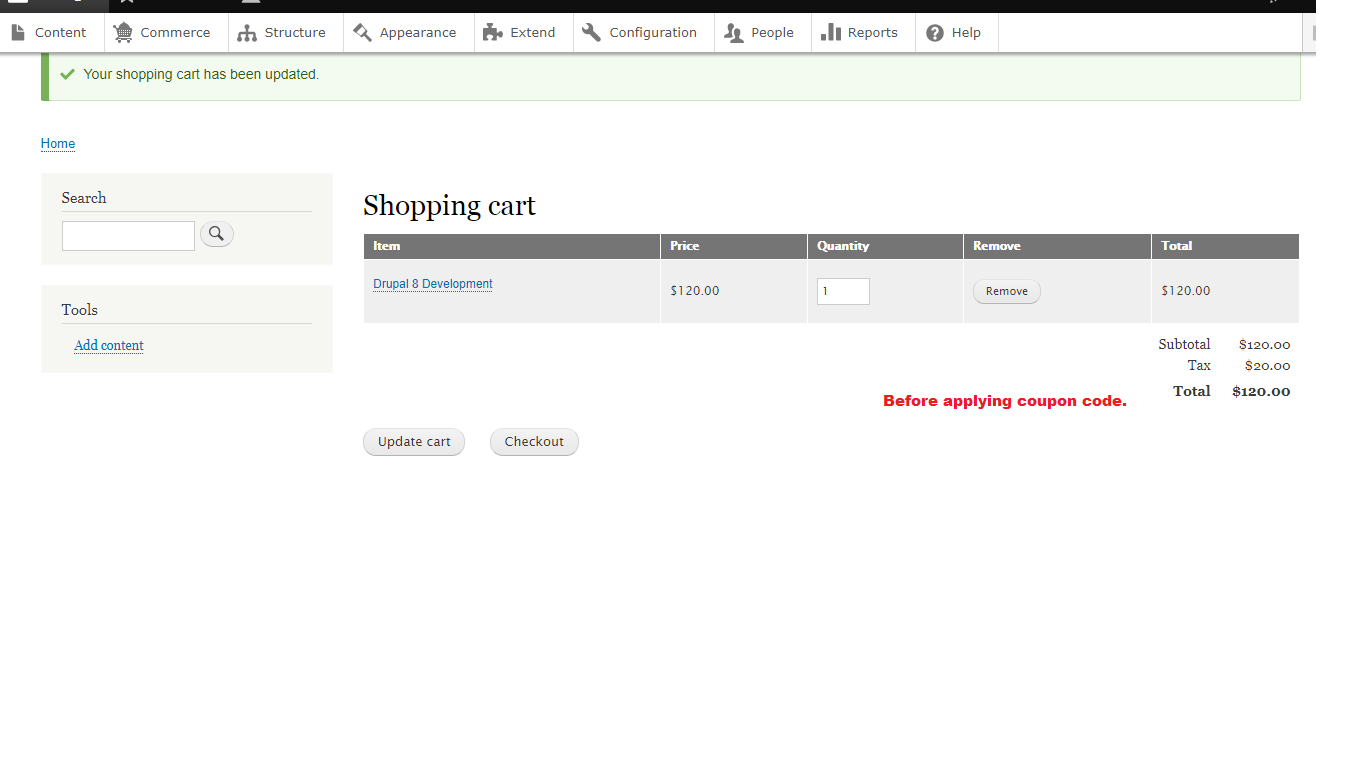Open the Drupal 8 Development product link
Image resolution: width=1360 pixels, height=768 pixels.
pyautogui.click(x=432, y=284)
